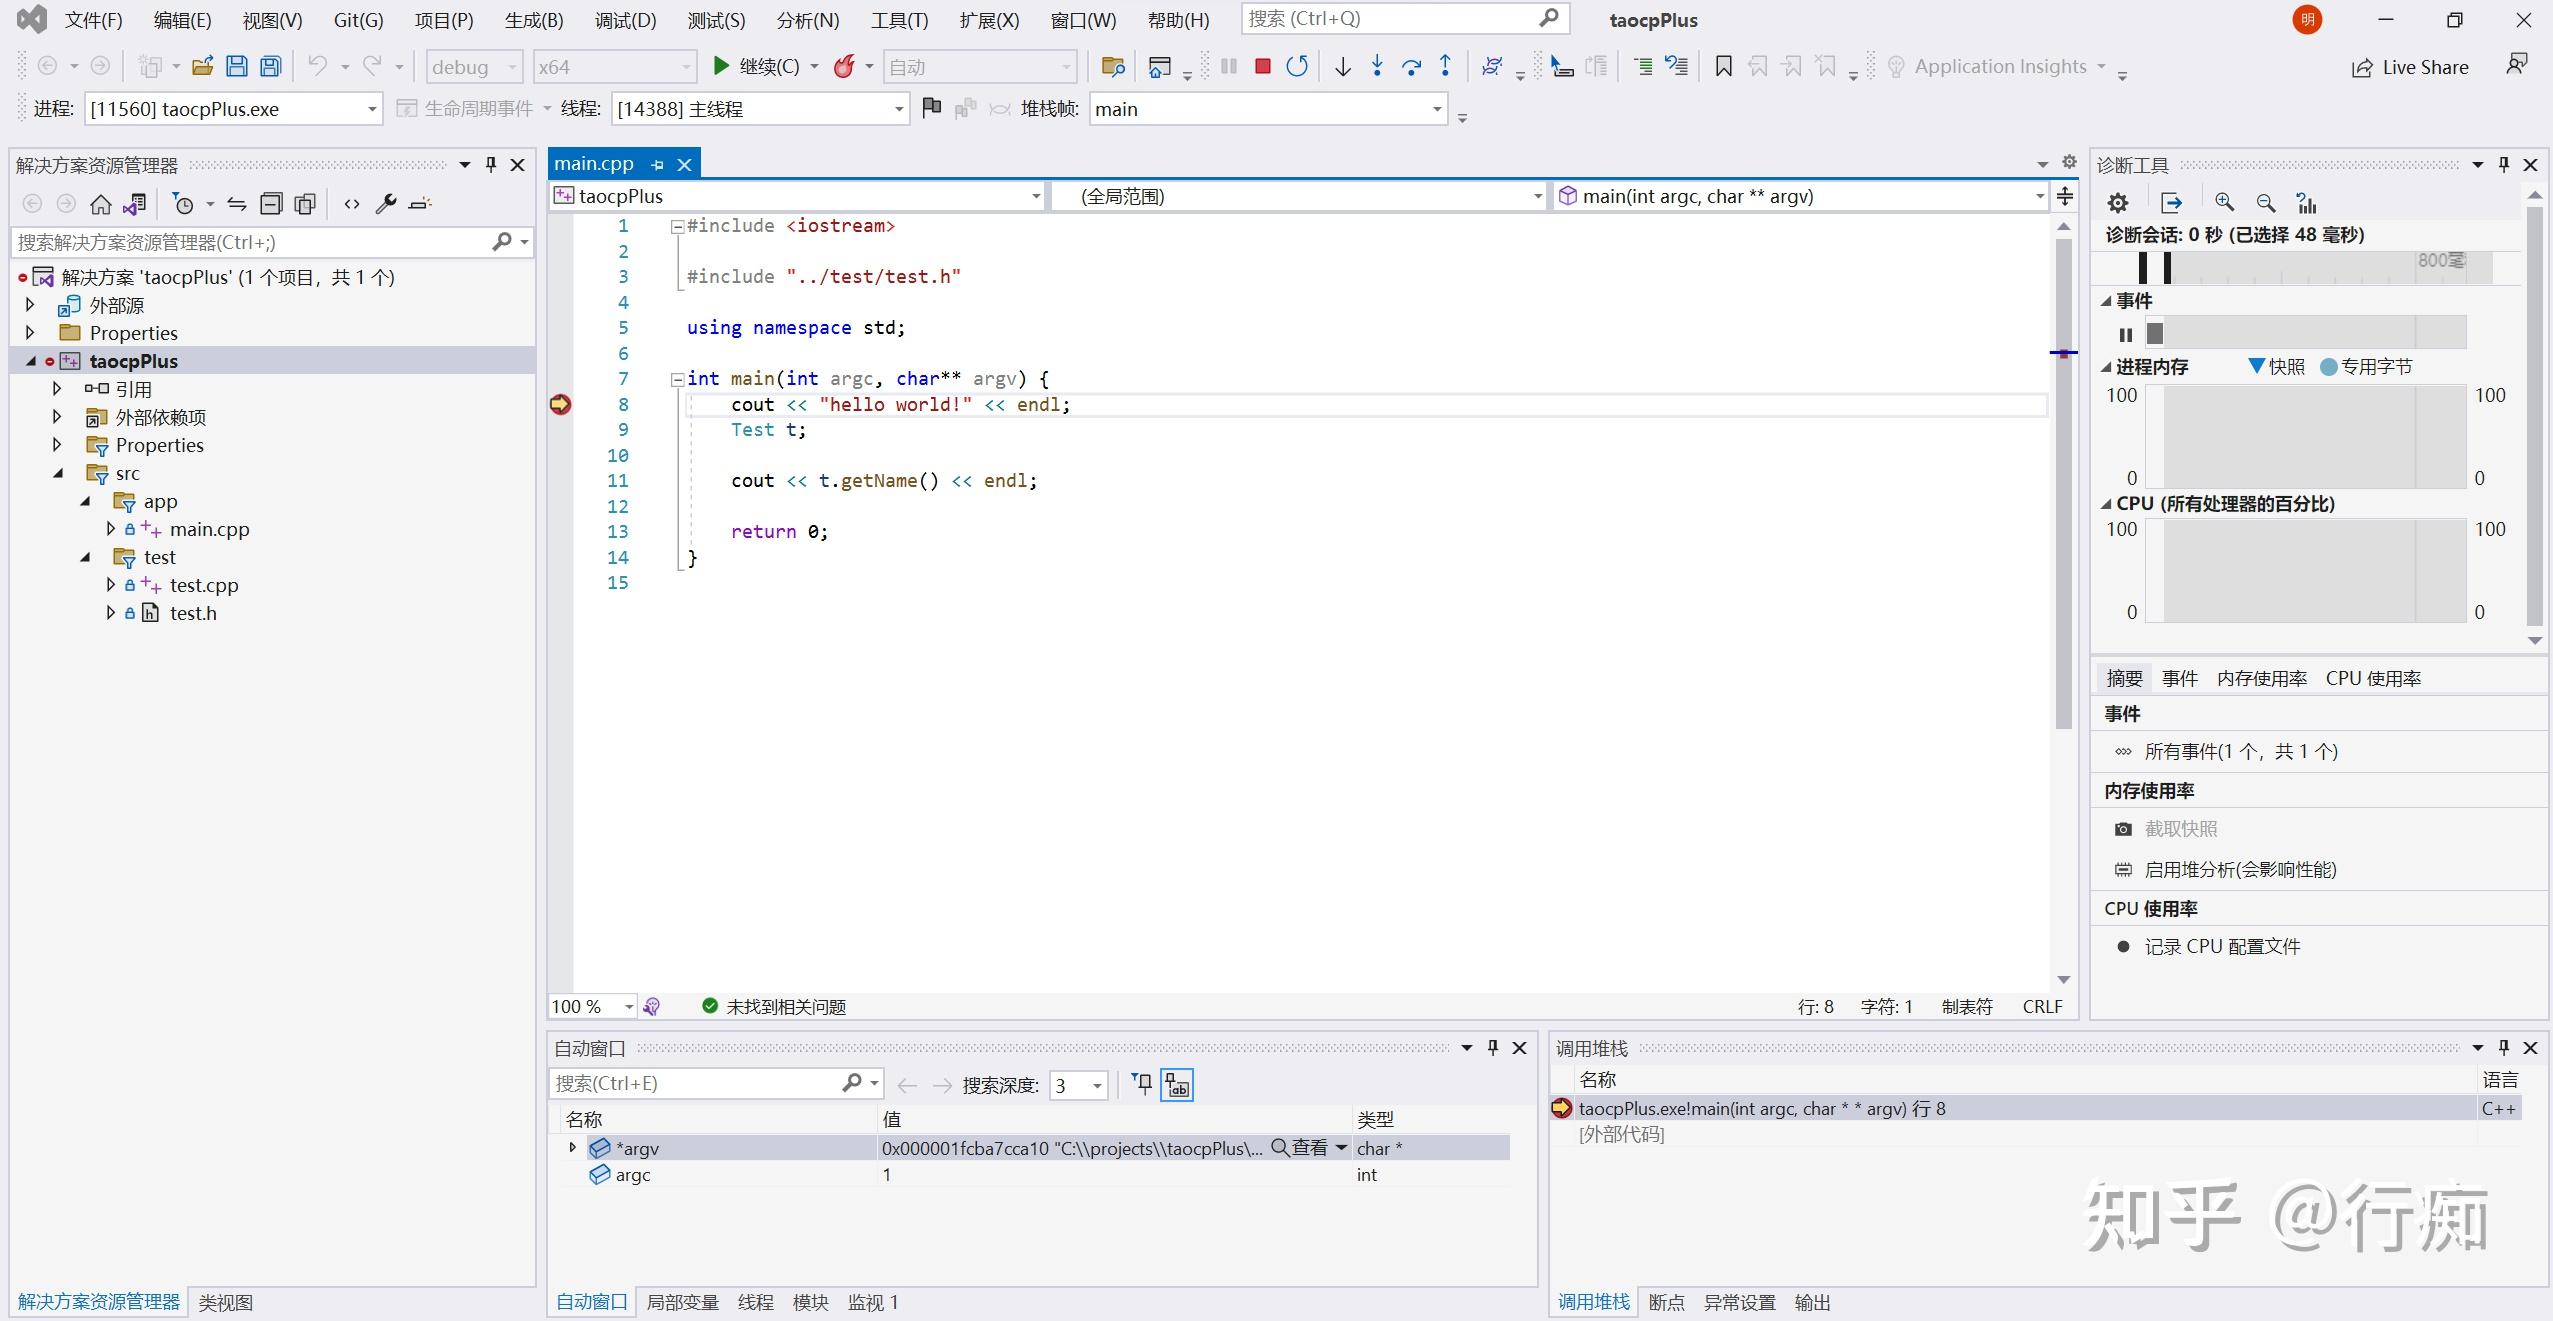Image resolution: width=2553 pixels, height=1321 pixels.
Task: Expand the *argv variable row
Action: (x=572, y=1148)
